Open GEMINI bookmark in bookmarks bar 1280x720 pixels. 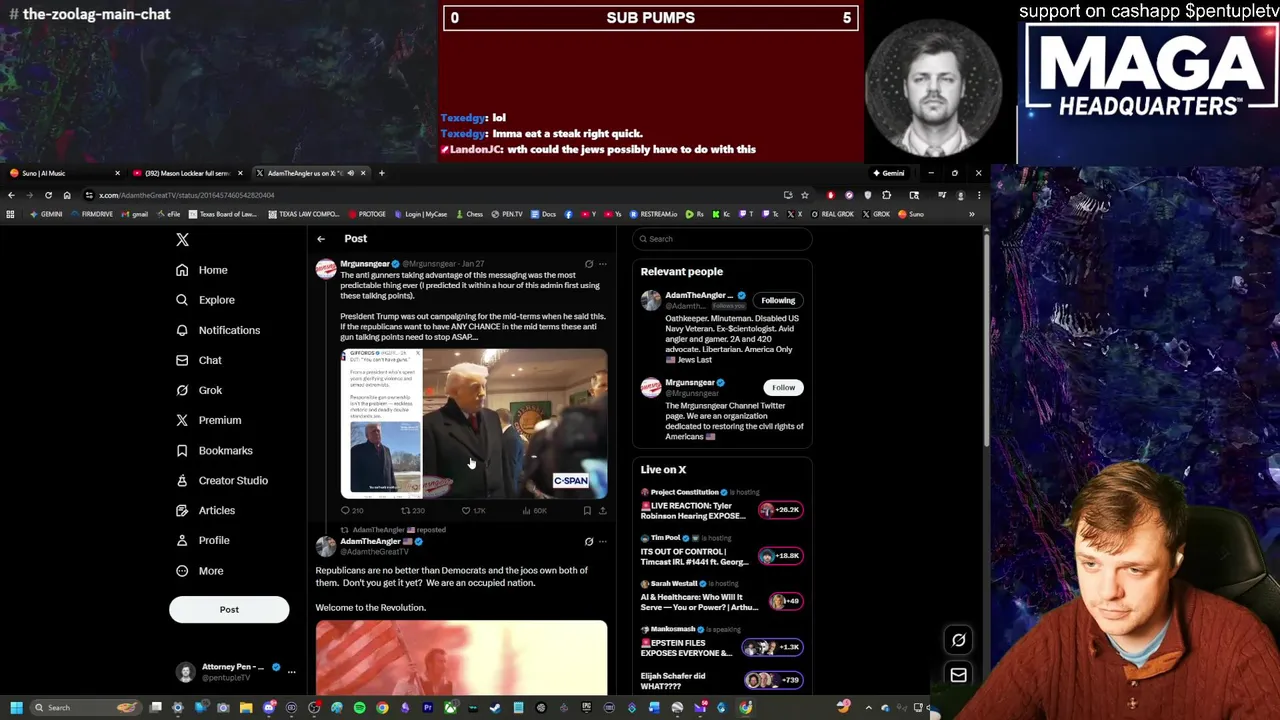(x=46, y=214)
